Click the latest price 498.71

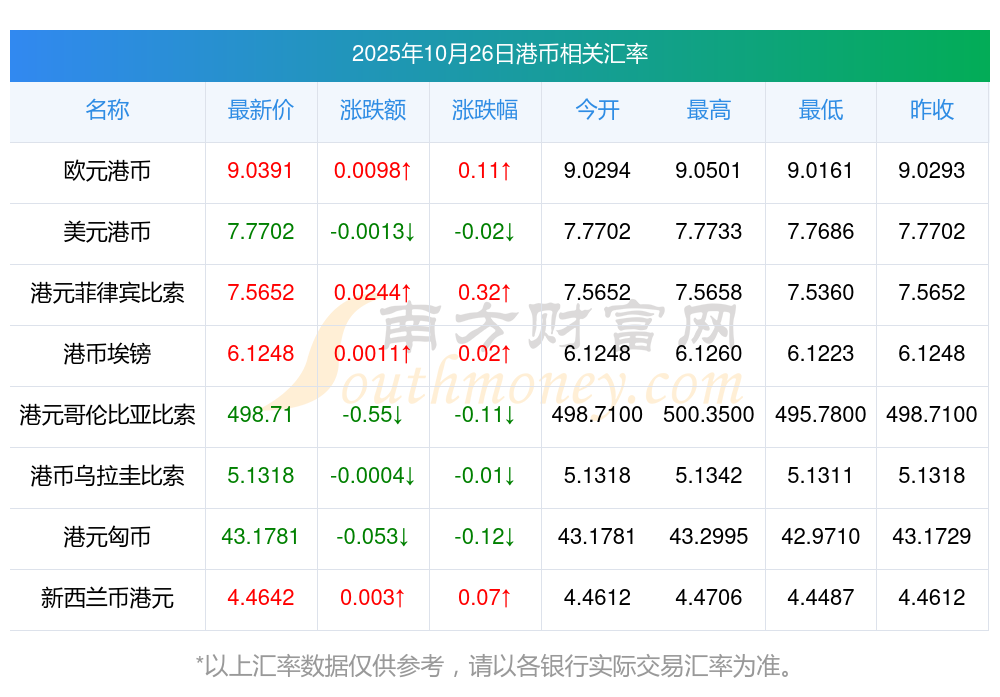260,415
